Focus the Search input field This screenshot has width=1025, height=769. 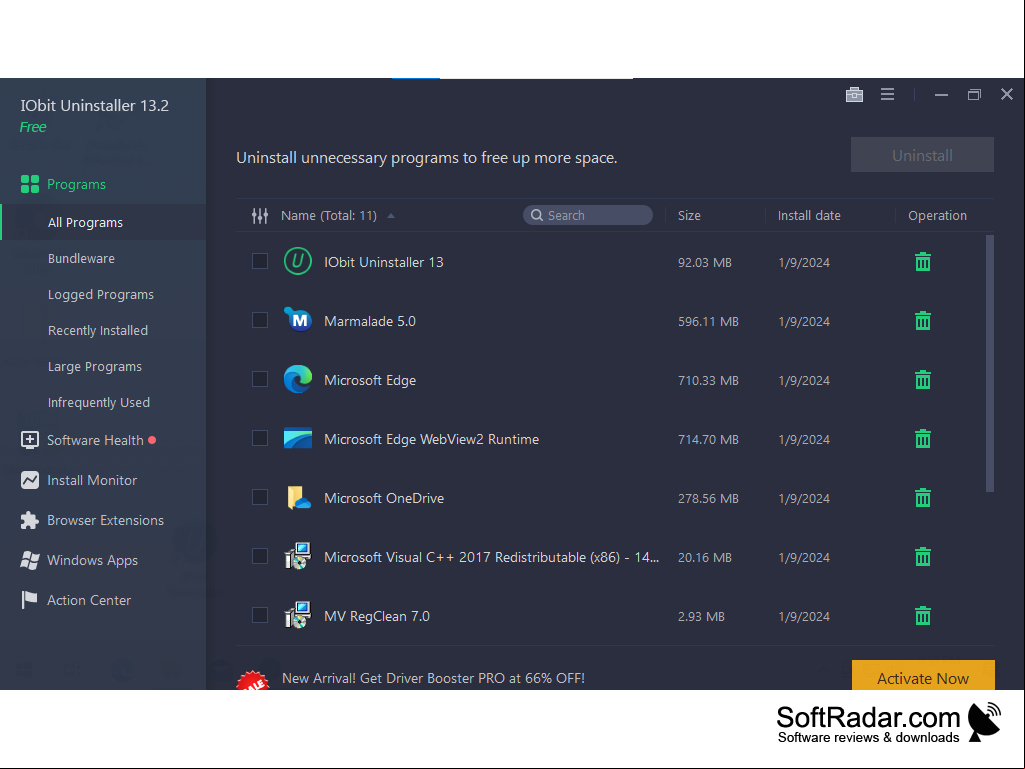(x=588, y=215)
